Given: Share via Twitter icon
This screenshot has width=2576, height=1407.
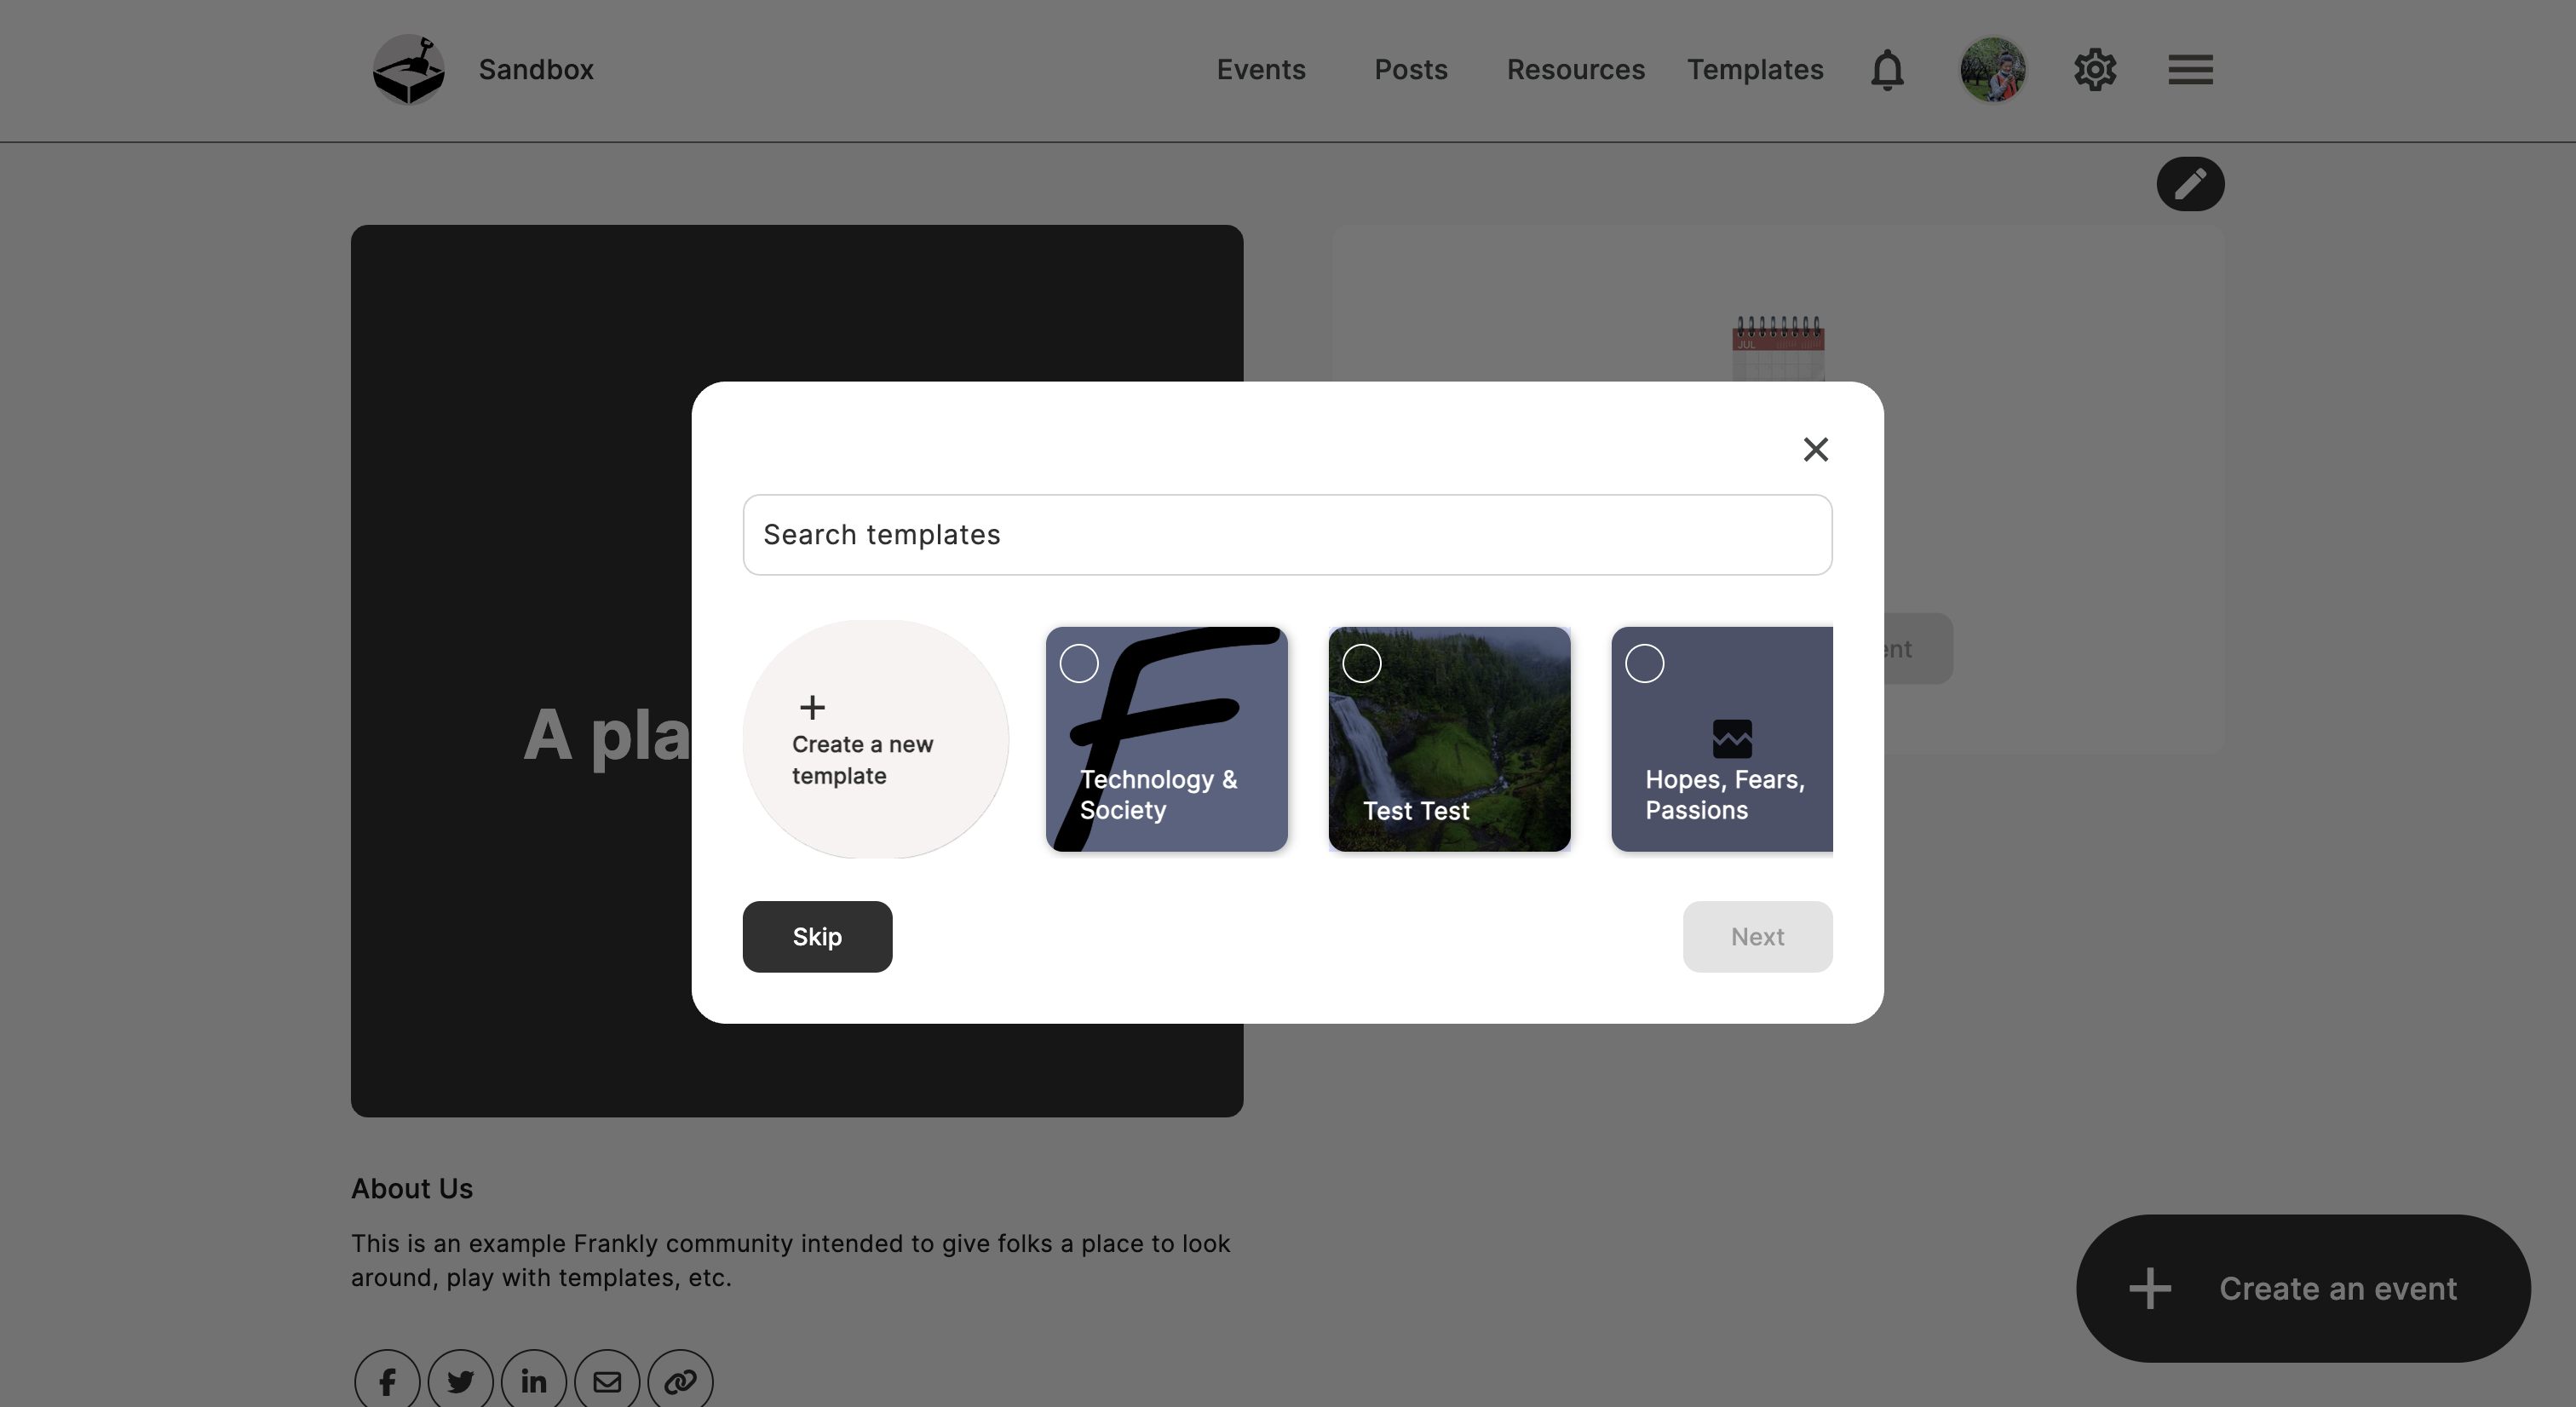Looking at the screenshot, I should 460,1381.
